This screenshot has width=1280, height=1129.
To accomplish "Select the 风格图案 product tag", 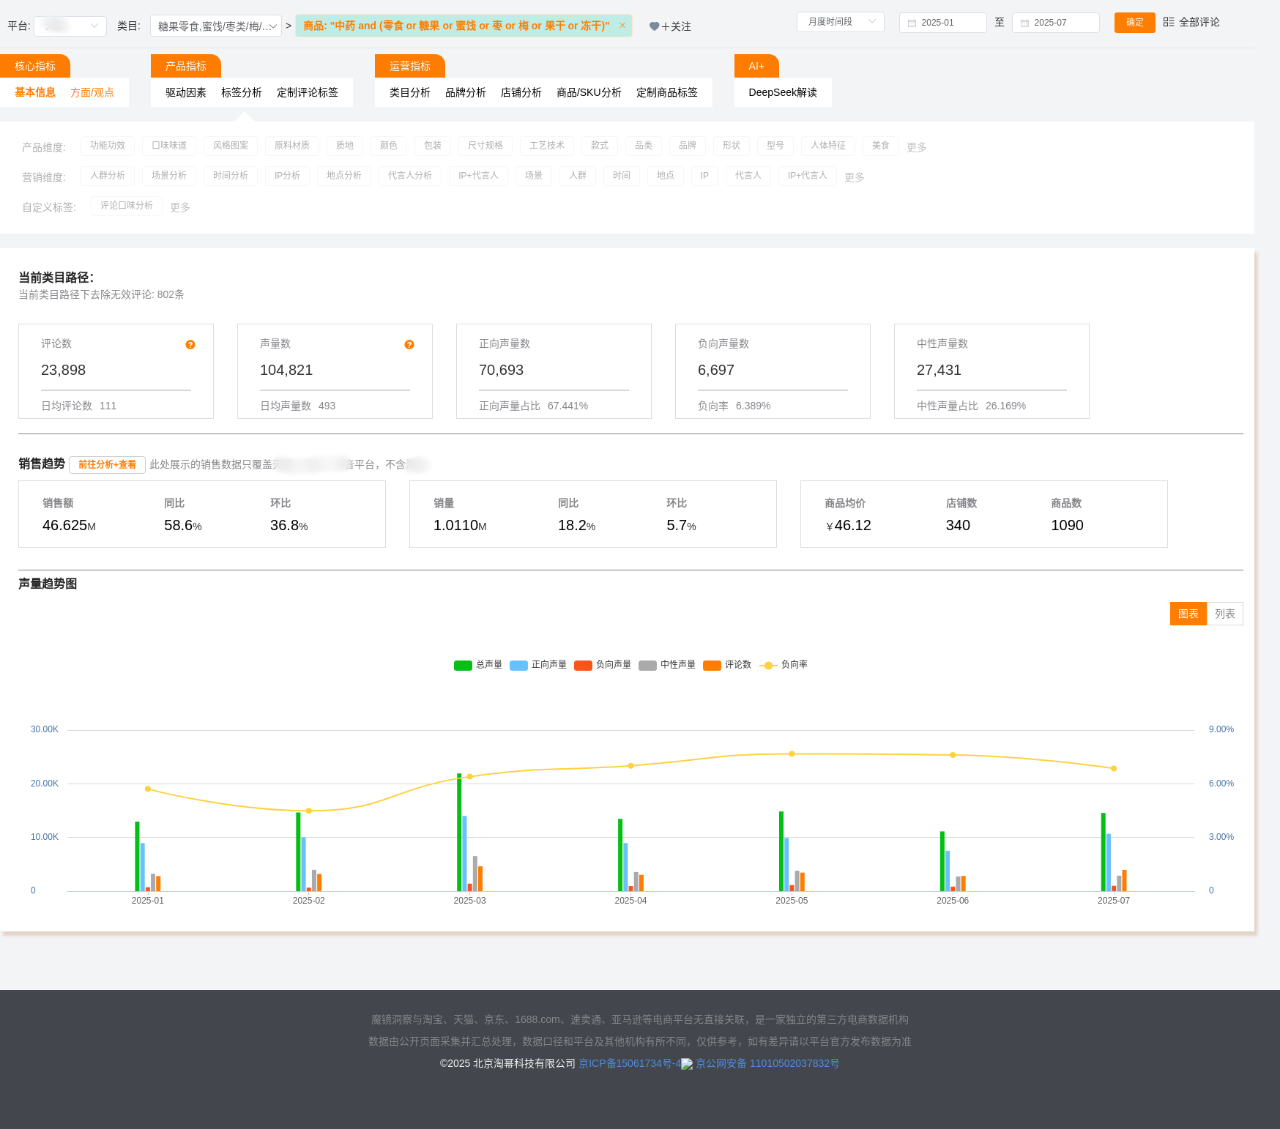I will tap(231, 146).
